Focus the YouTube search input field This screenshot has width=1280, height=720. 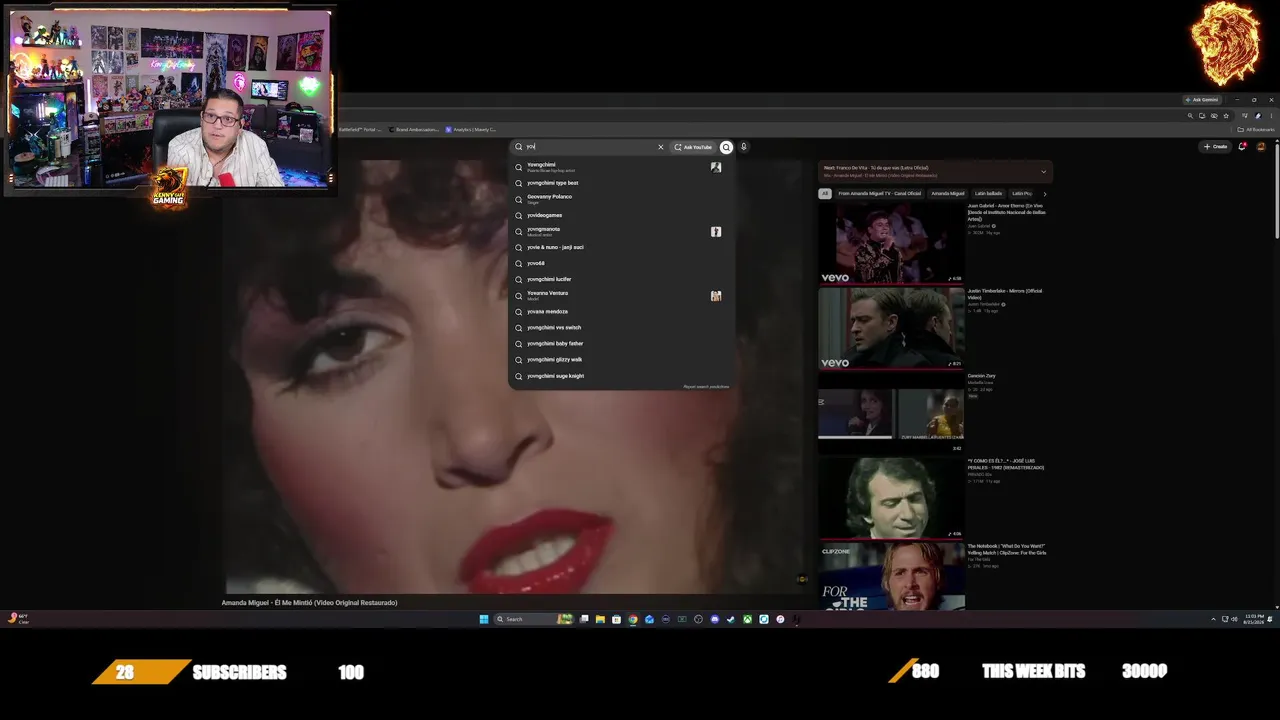(x=588, y=147)
